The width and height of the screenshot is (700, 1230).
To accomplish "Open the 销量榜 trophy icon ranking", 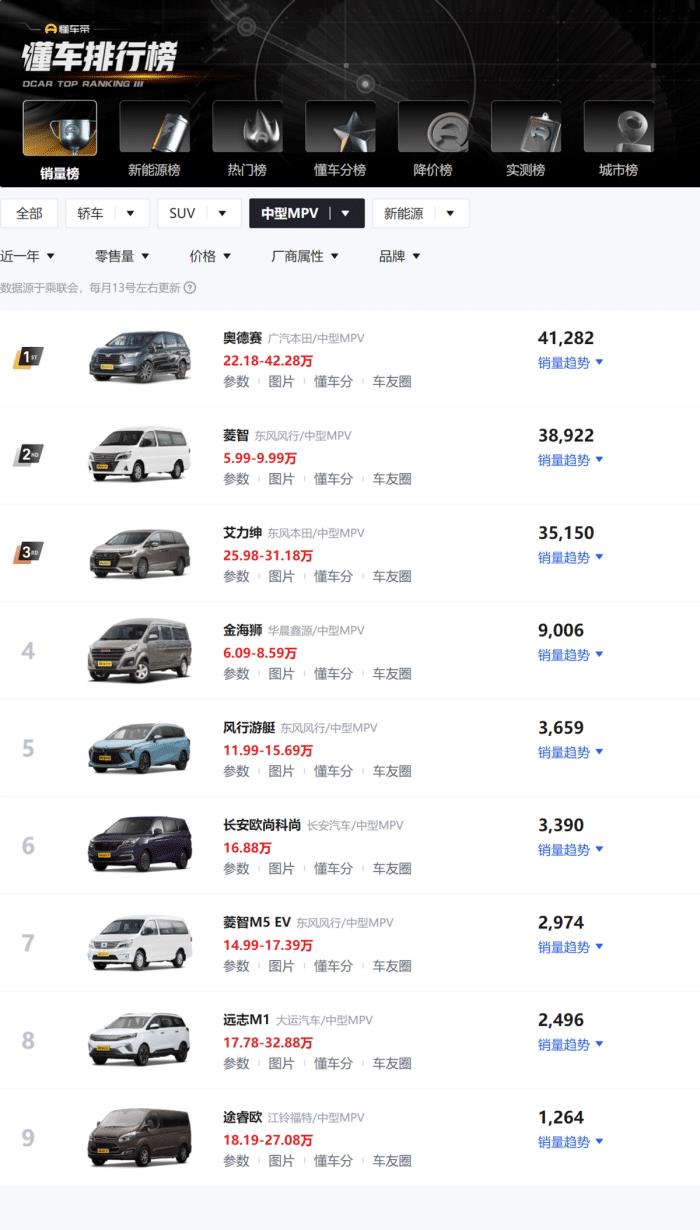I will (60, 128).
